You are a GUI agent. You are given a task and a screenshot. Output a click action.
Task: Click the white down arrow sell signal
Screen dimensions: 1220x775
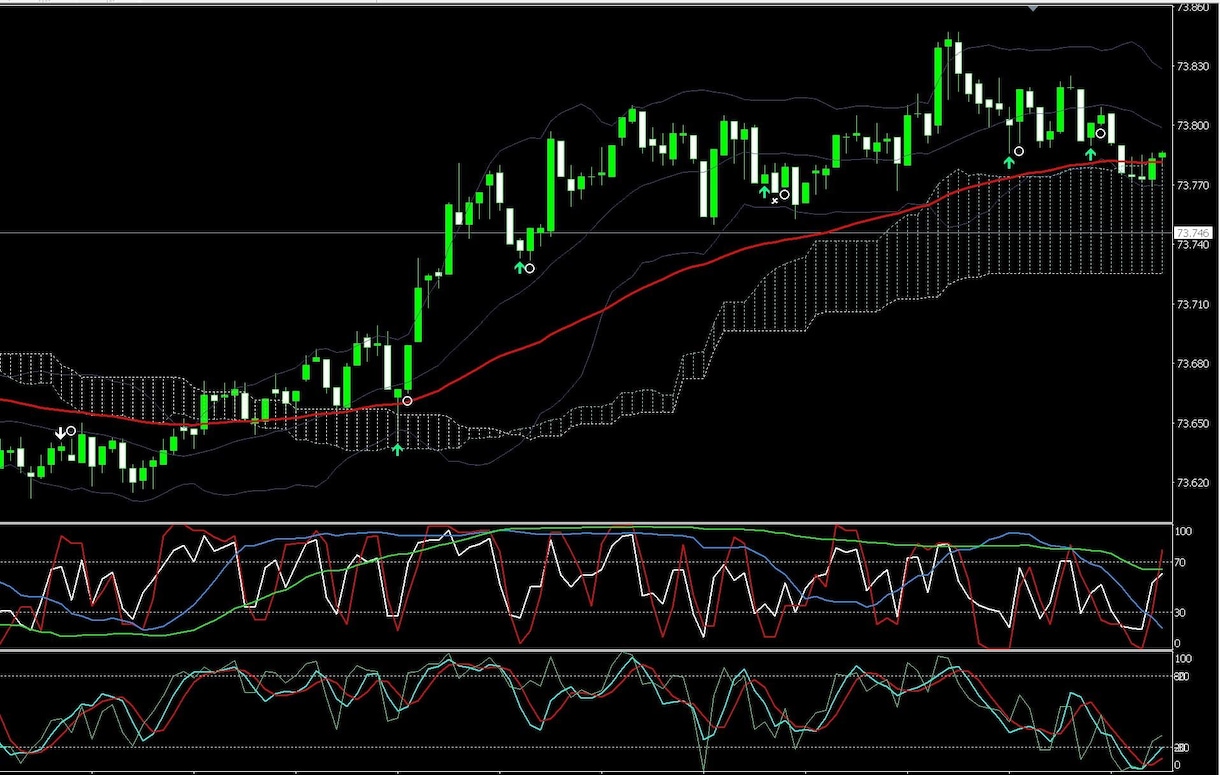[60, 432]
